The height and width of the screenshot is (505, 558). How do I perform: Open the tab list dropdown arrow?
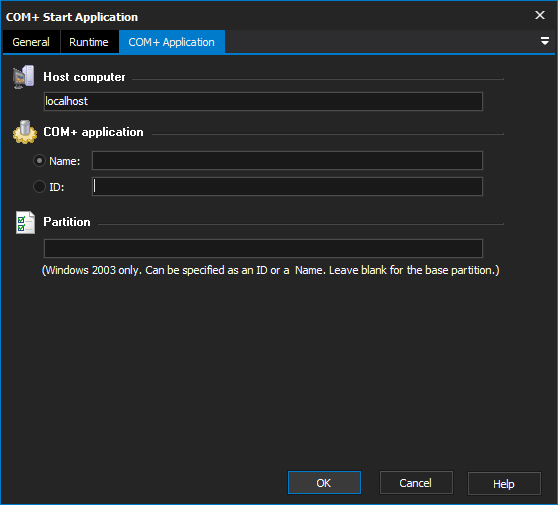544,41
